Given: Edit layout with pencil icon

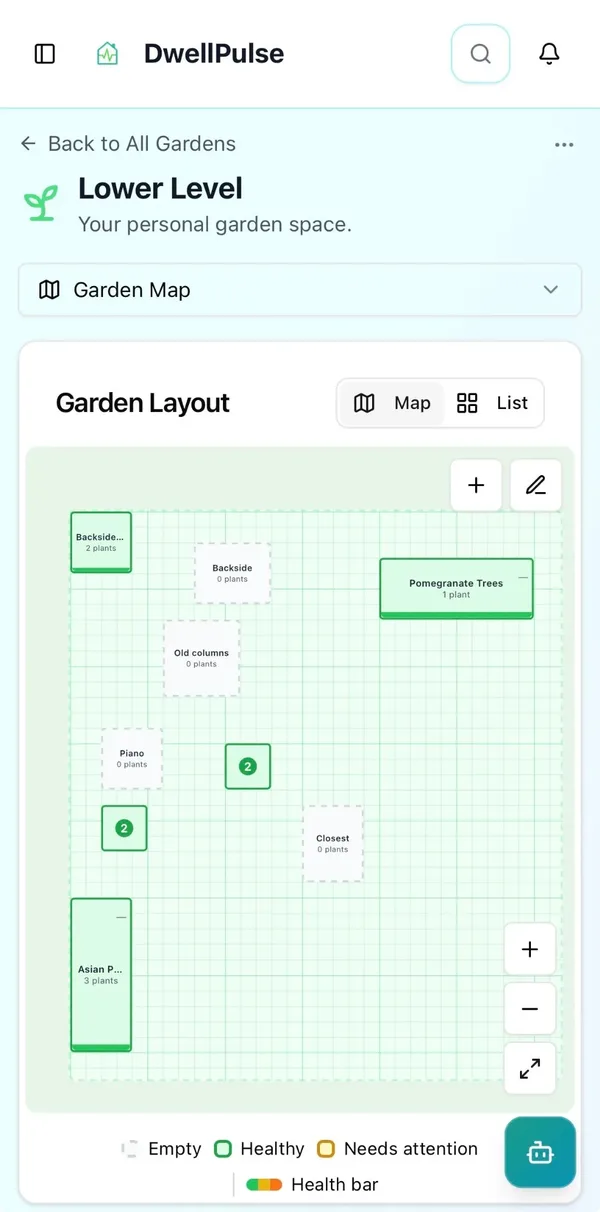Looking at the screenshot, I should coord(536,485).
